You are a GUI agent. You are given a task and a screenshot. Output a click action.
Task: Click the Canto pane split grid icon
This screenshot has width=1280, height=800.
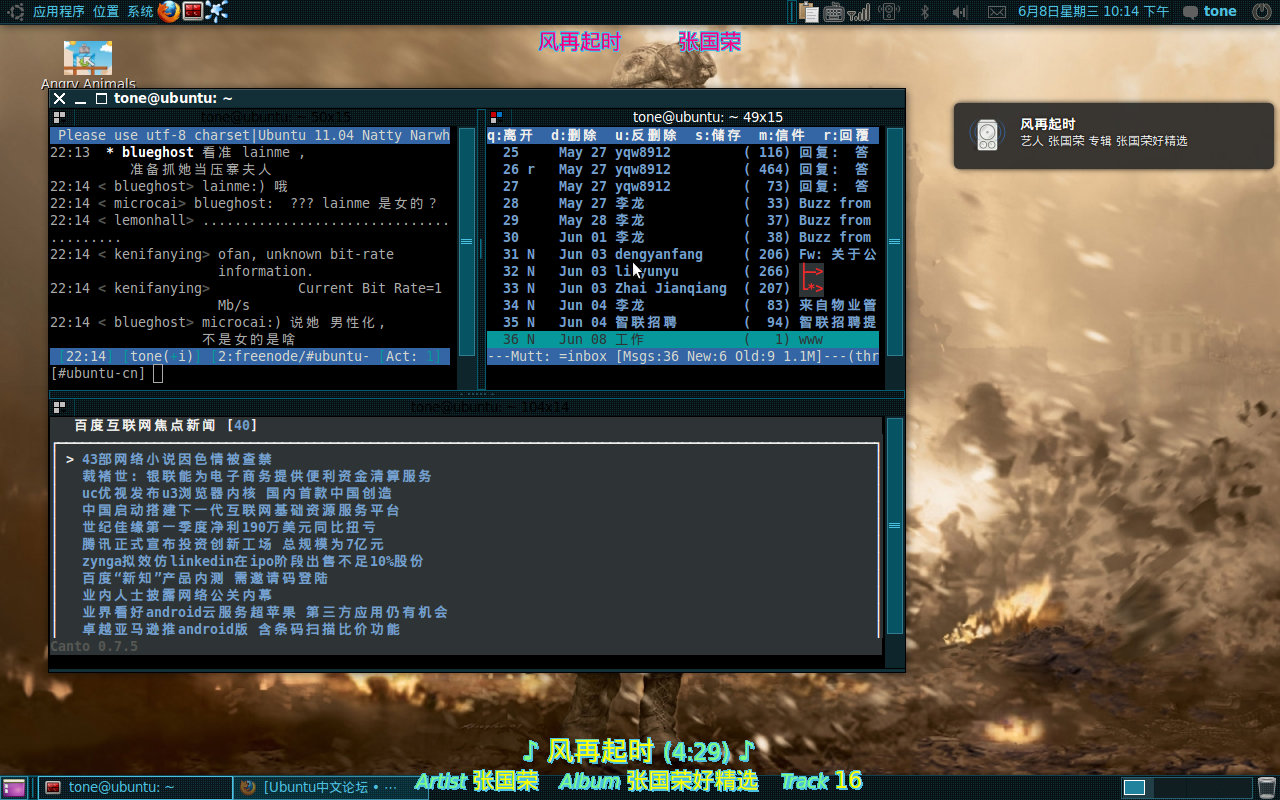coord(59,407)
